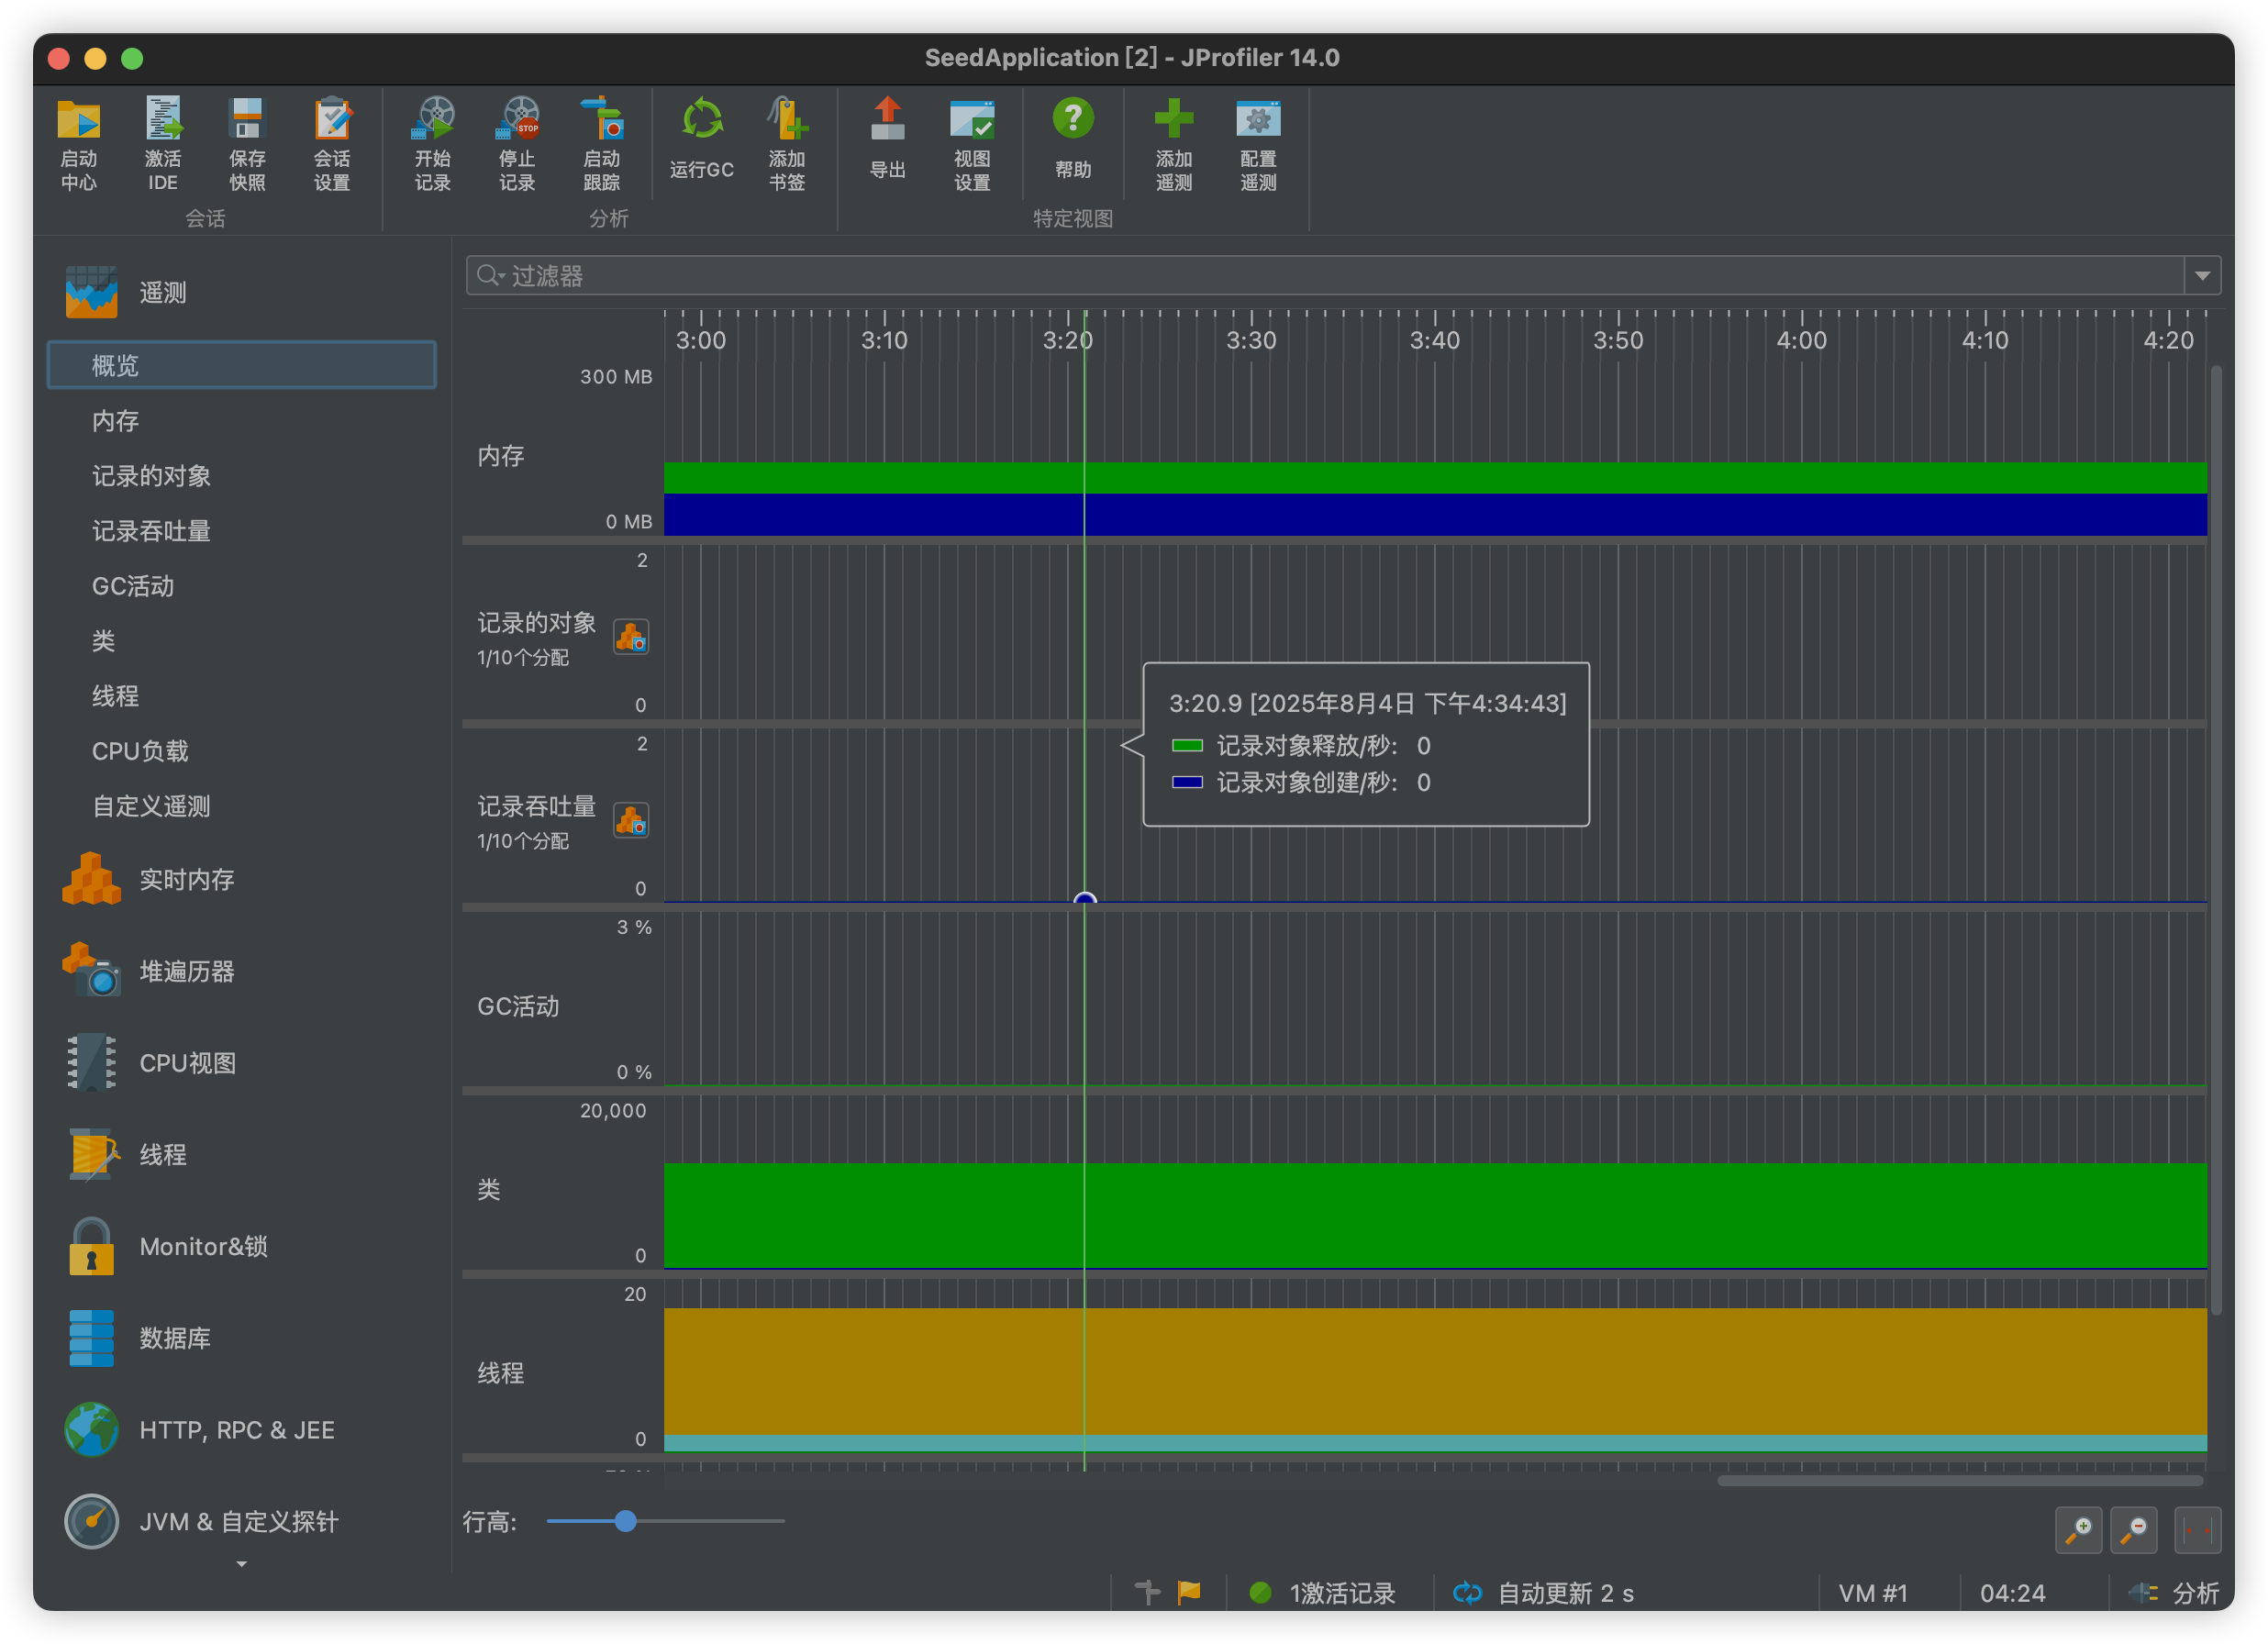This screenshot has width=2268, height=1644.
Task: Select CPU负载 in sidebar
Action: point(140,751)
